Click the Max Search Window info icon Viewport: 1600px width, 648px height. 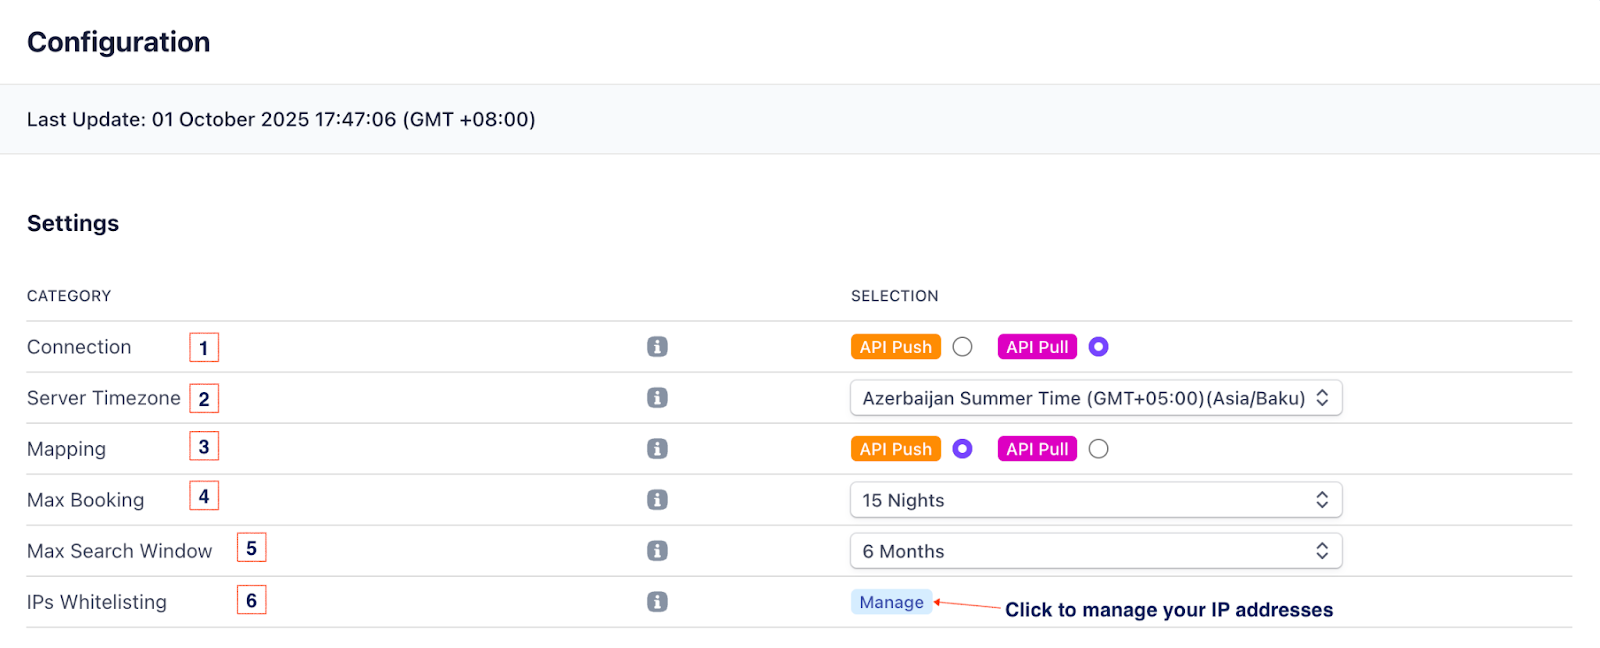click(x=657, y=551)
